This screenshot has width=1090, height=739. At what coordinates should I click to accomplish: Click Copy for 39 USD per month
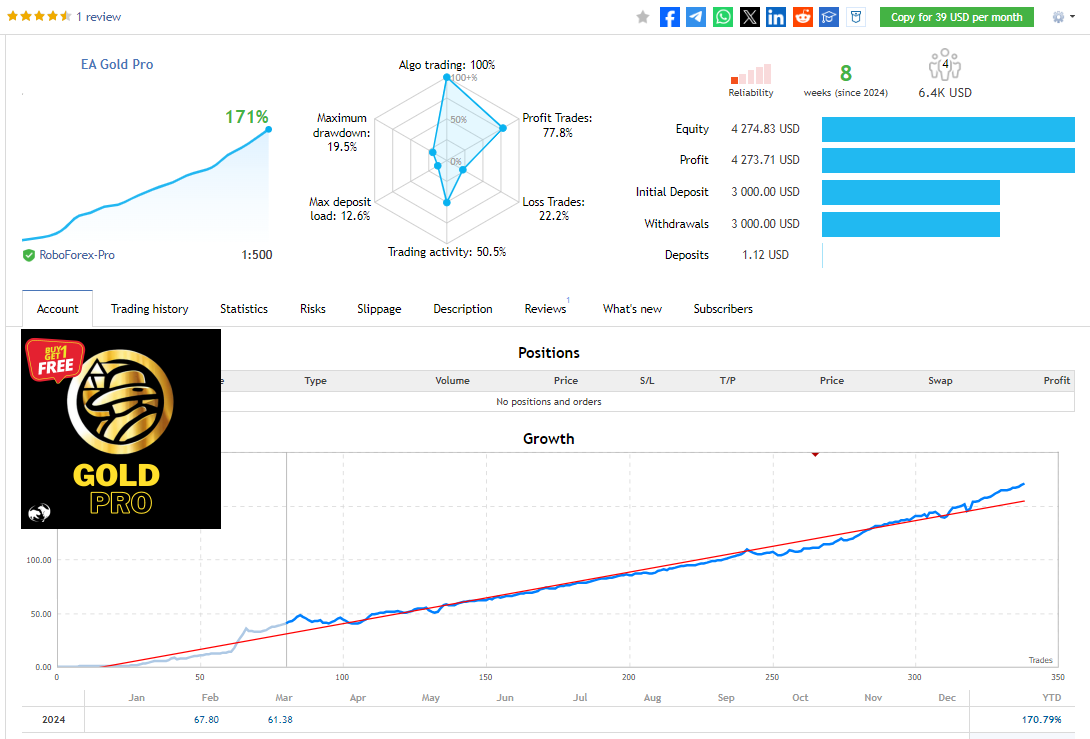[x=956, y=17]
